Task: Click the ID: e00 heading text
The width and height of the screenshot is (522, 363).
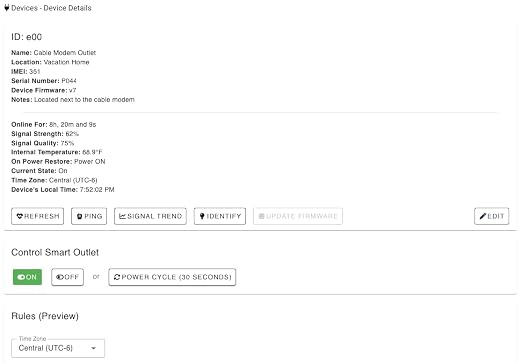Action: [x=27, y=37]
